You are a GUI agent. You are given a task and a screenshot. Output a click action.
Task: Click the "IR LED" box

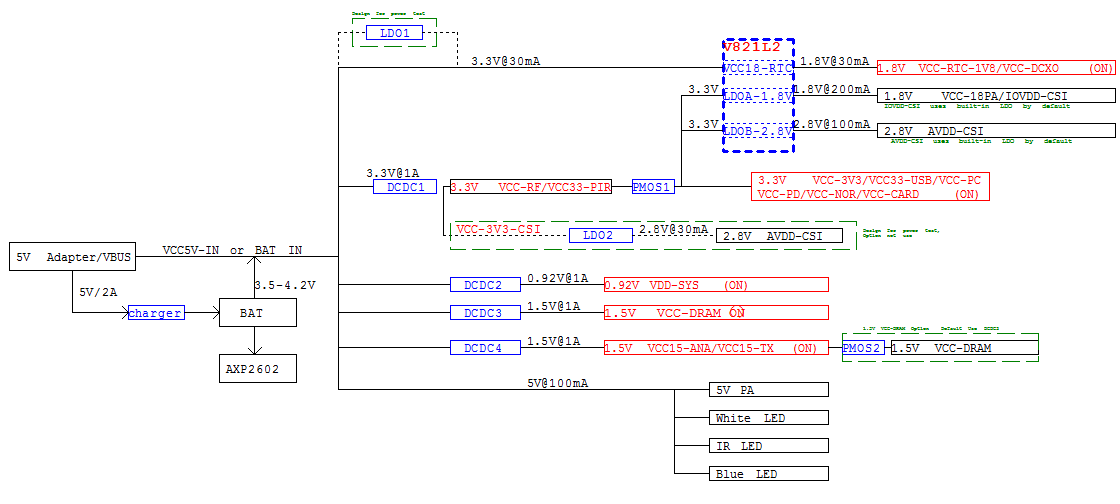tap(769, 445)
